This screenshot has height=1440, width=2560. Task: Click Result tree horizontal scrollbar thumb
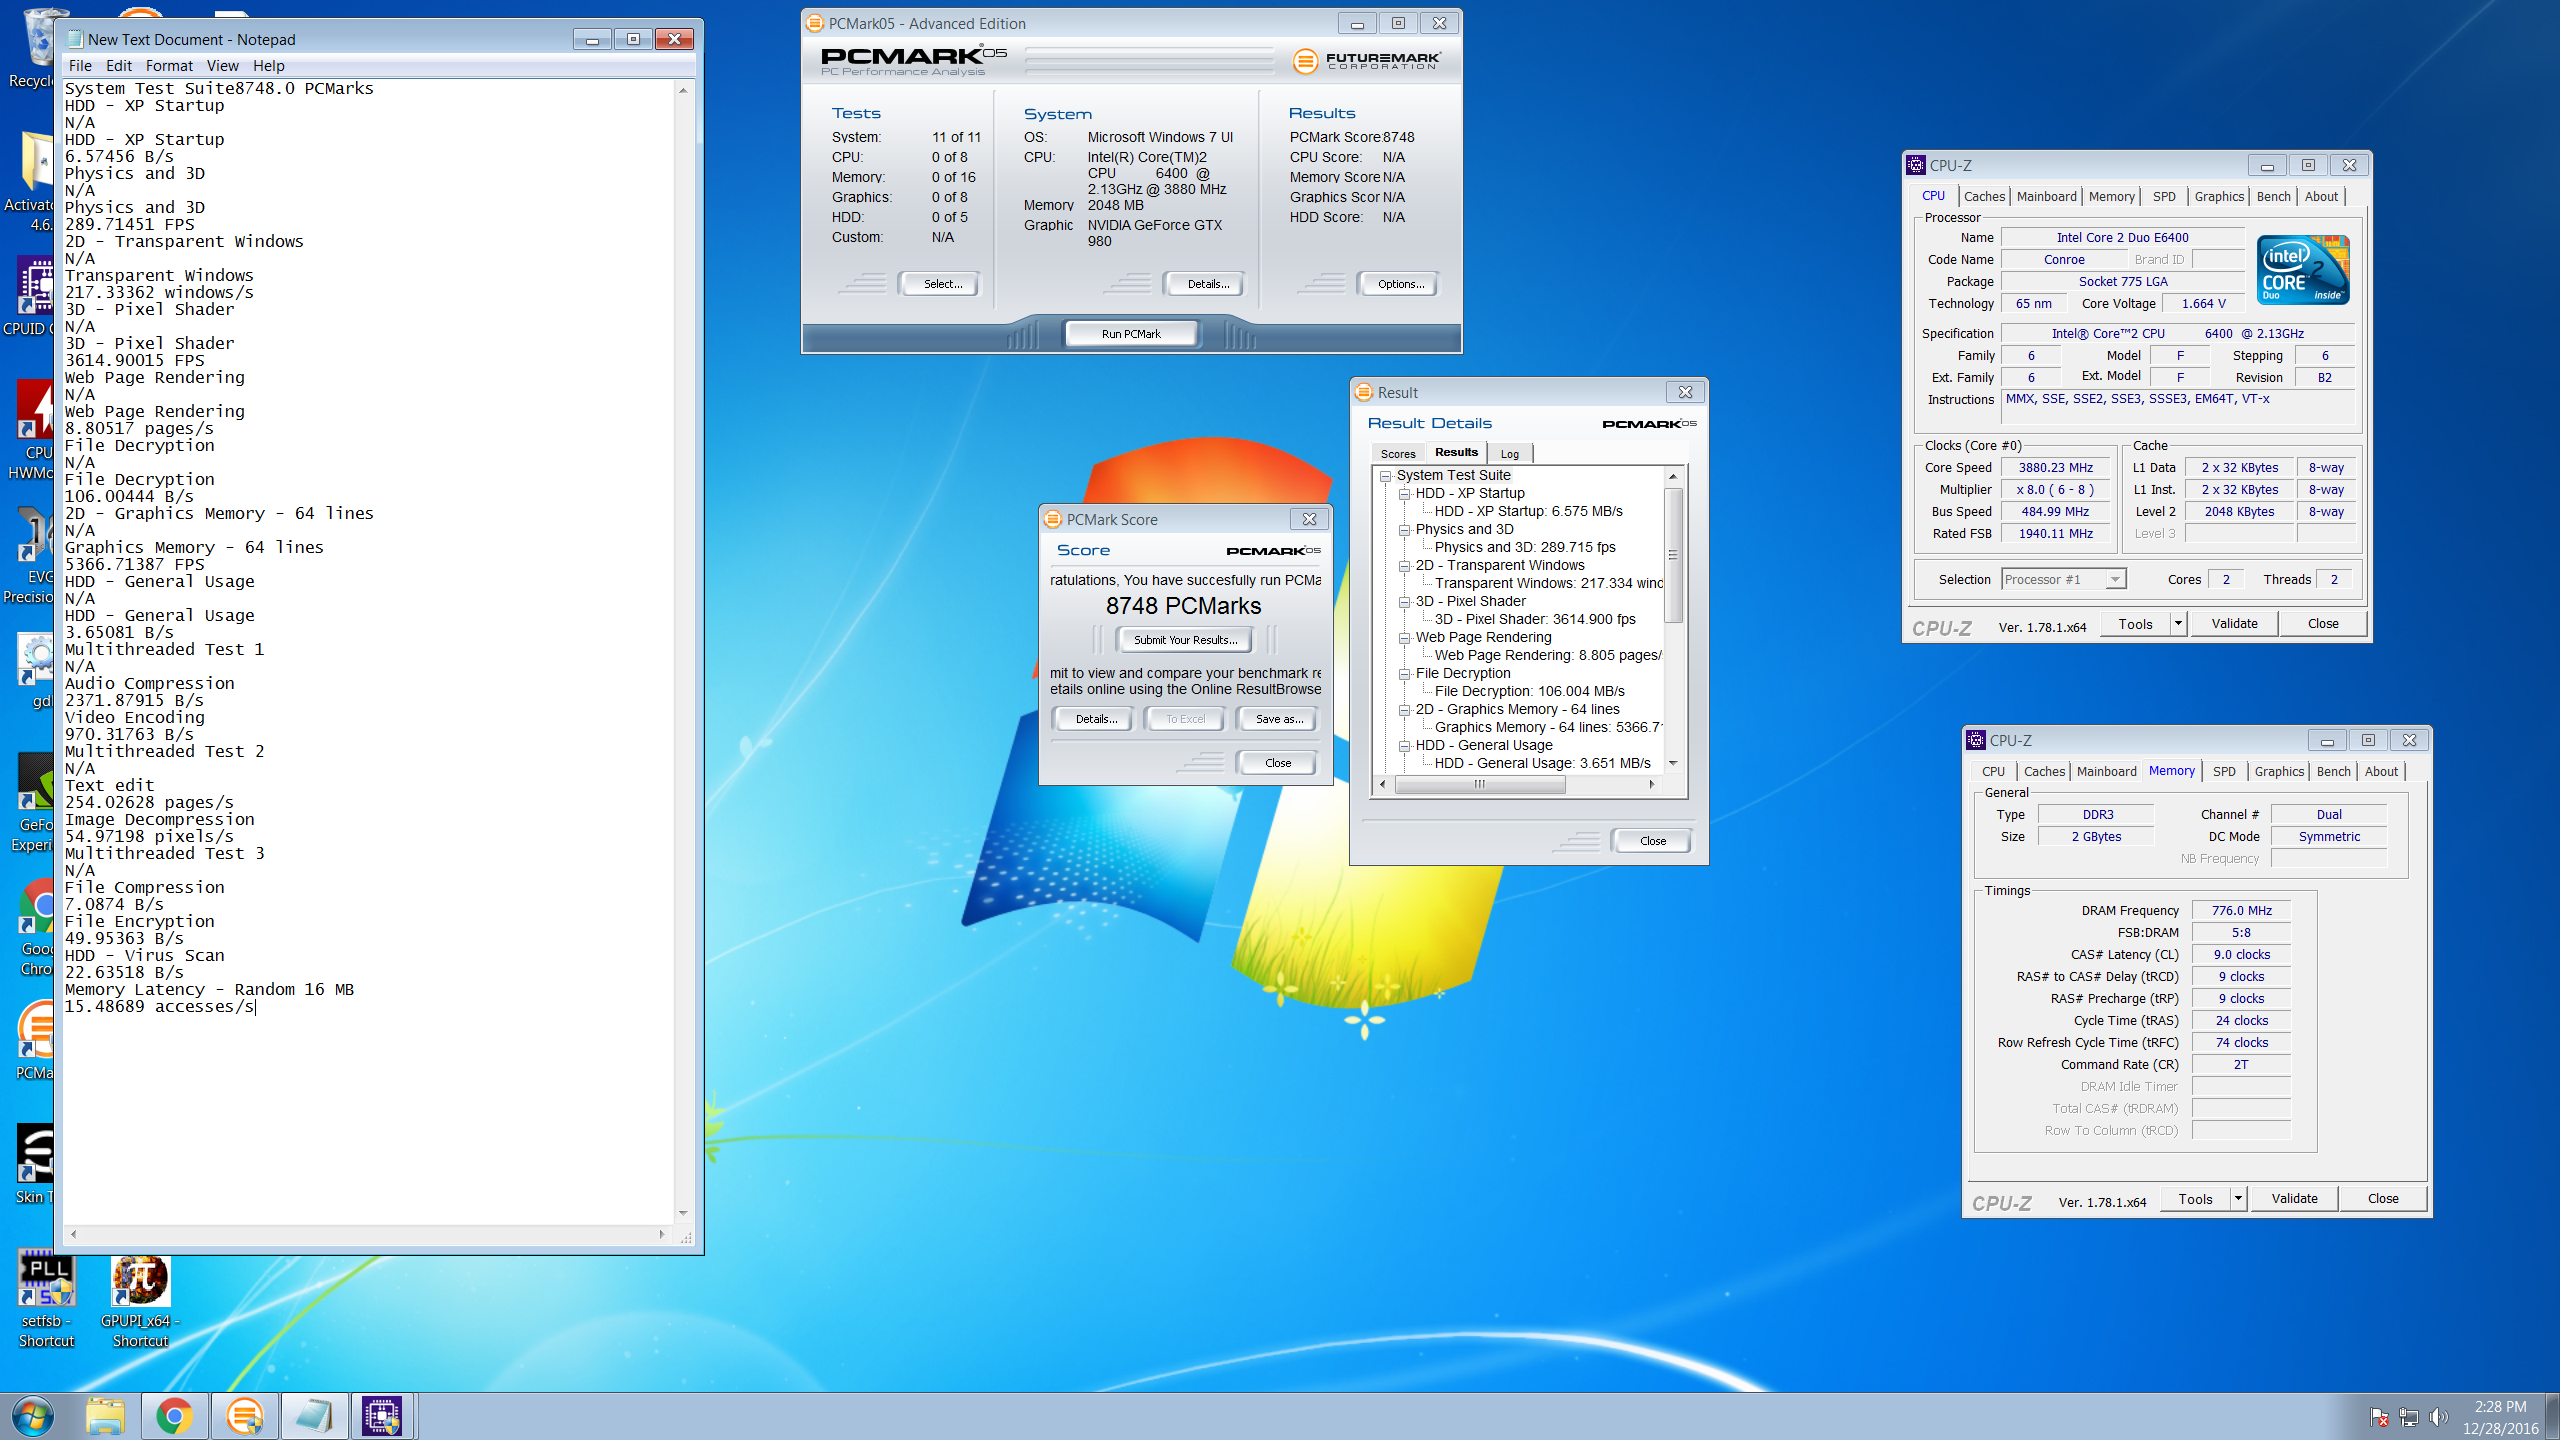point(1480,784)
